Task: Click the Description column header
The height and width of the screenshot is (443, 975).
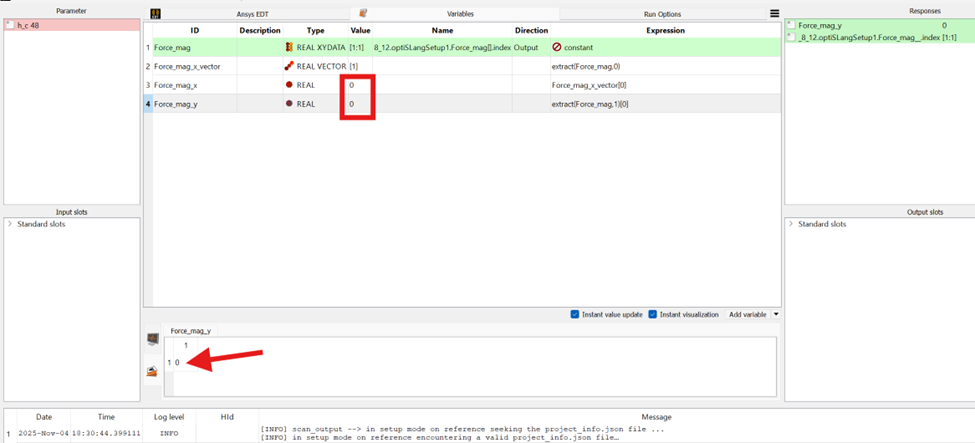Action: [x=260, y=30]
